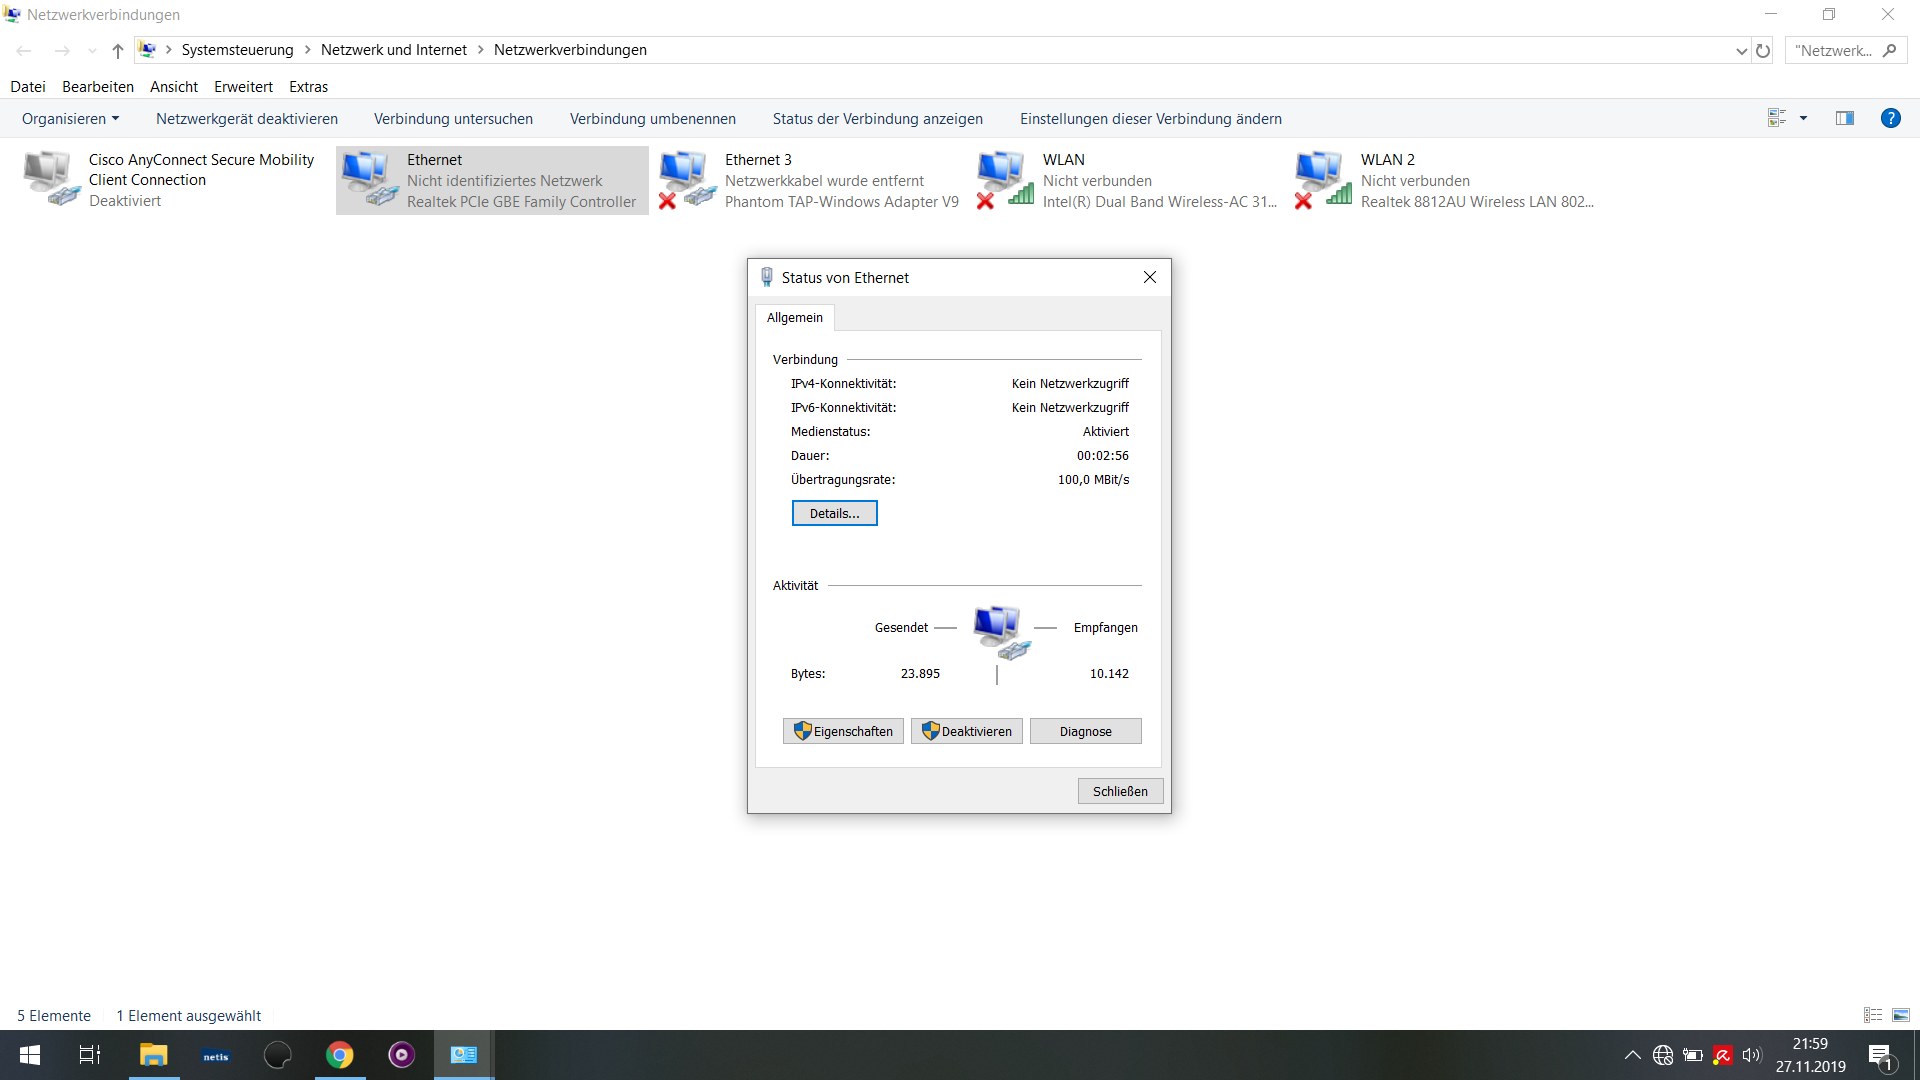
Task: Click the blue help question mark icon
Action: (1890, 118)
